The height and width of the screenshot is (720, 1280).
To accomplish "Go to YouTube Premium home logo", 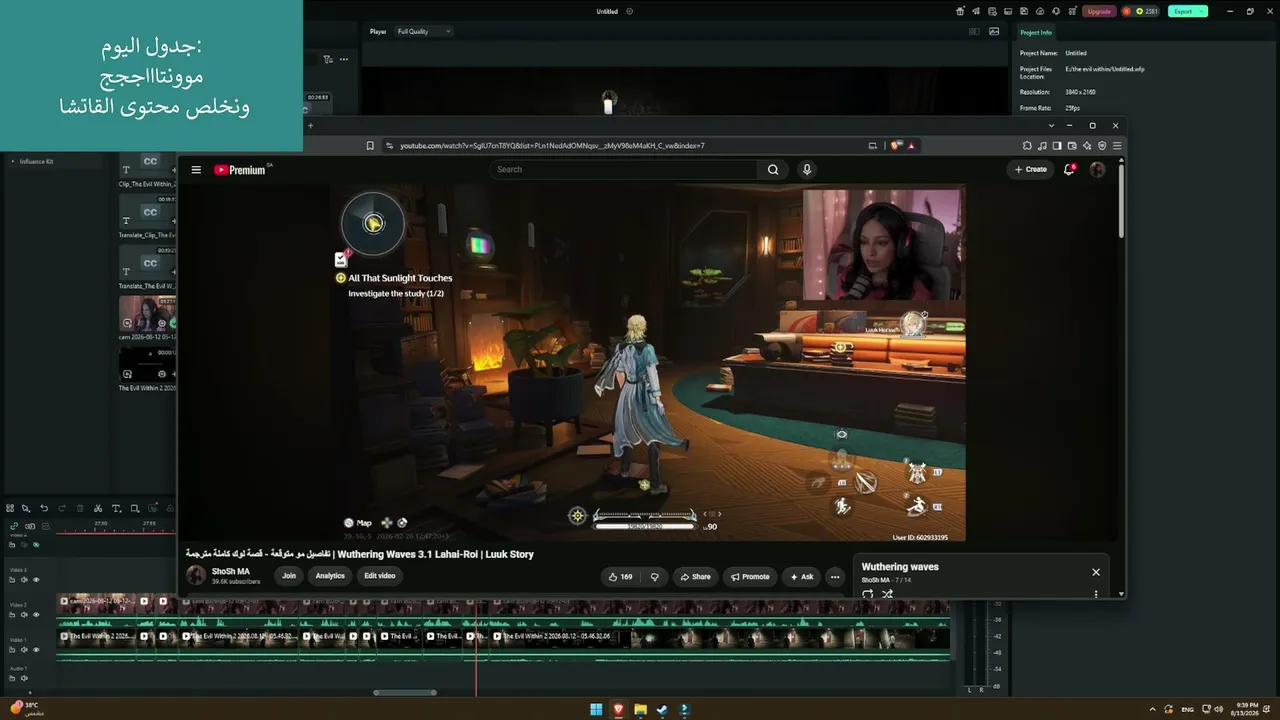I will 240,170.
